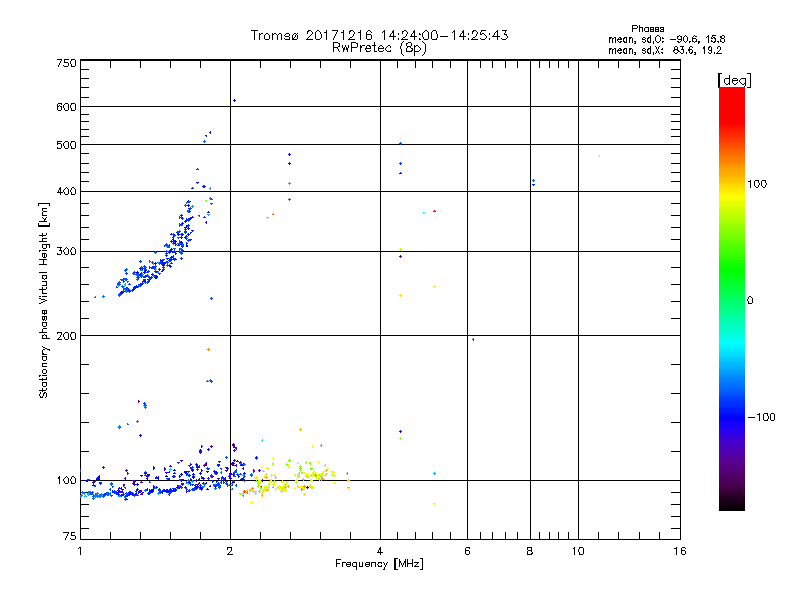The width and height of the screenshot is (800, 600).
Task: Click the '[deg]' colorbar unit label
Action: pyautogui.click(x=734, y=80)
